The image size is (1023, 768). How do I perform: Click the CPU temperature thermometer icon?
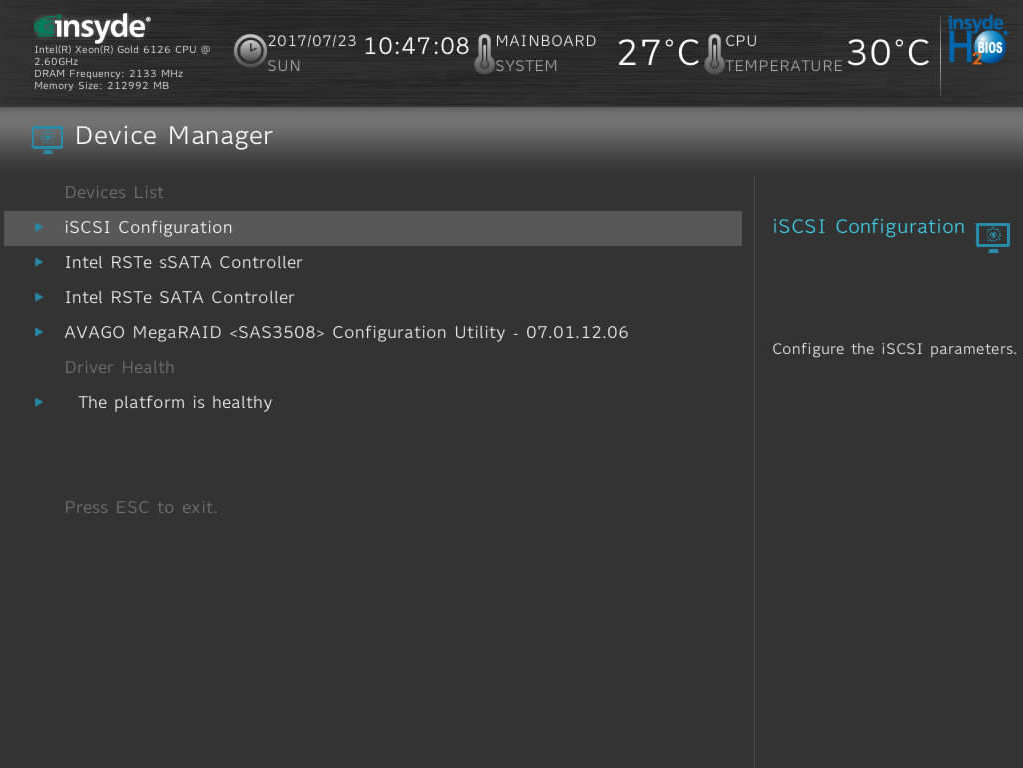click(x=713, y=53)
